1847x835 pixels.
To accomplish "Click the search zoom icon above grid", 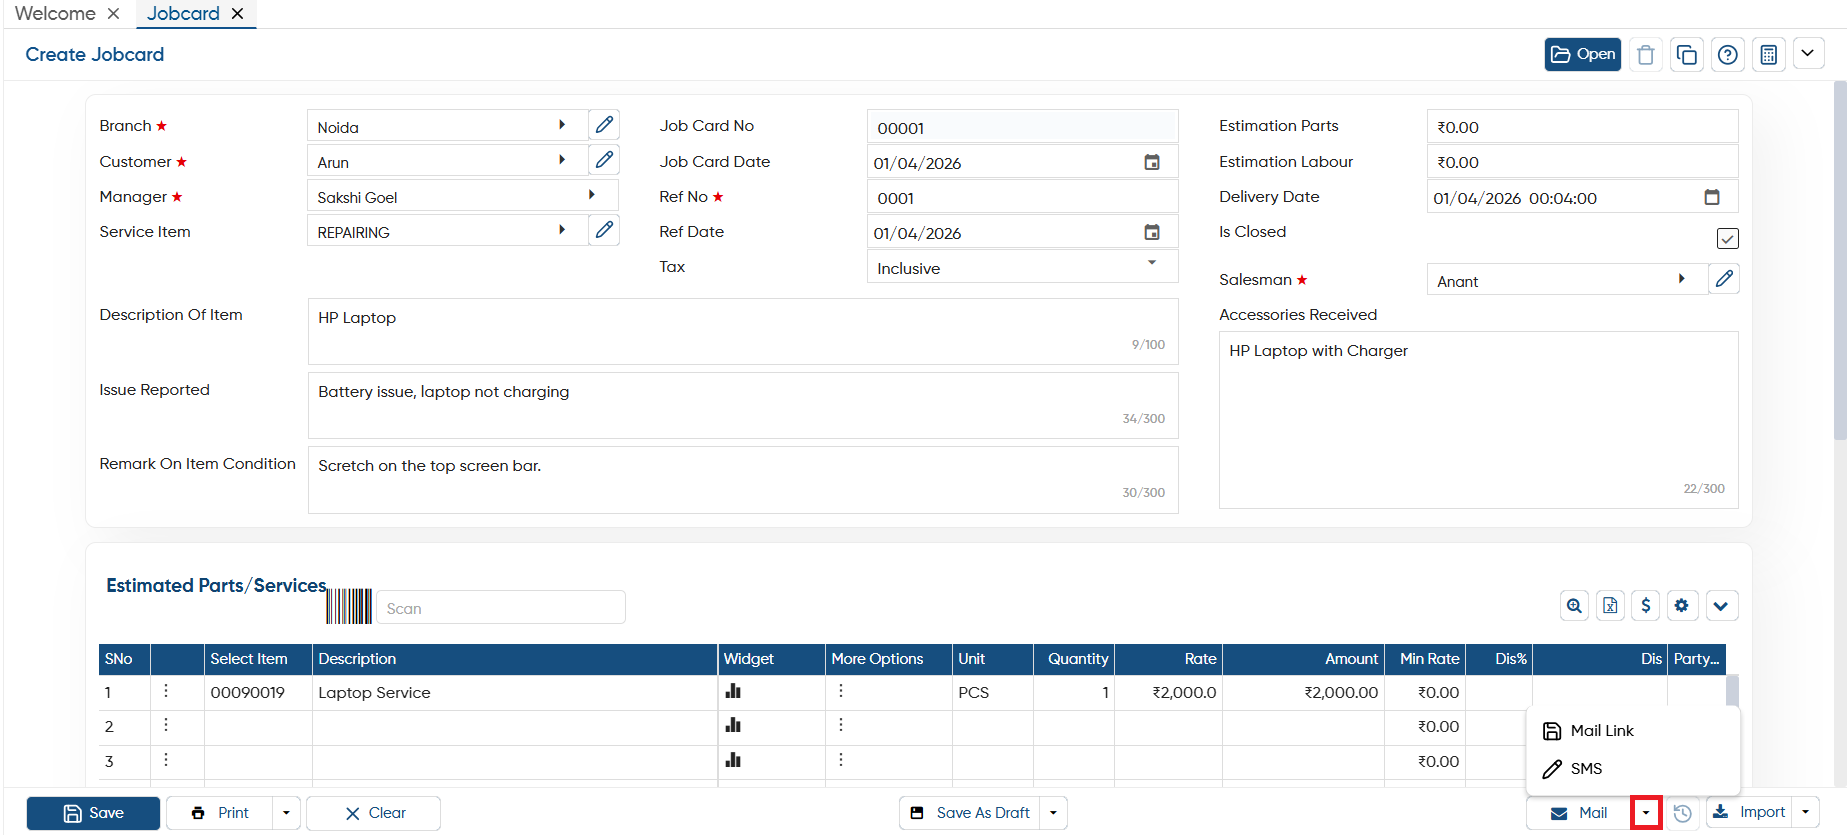I will tap(1575, 606).
